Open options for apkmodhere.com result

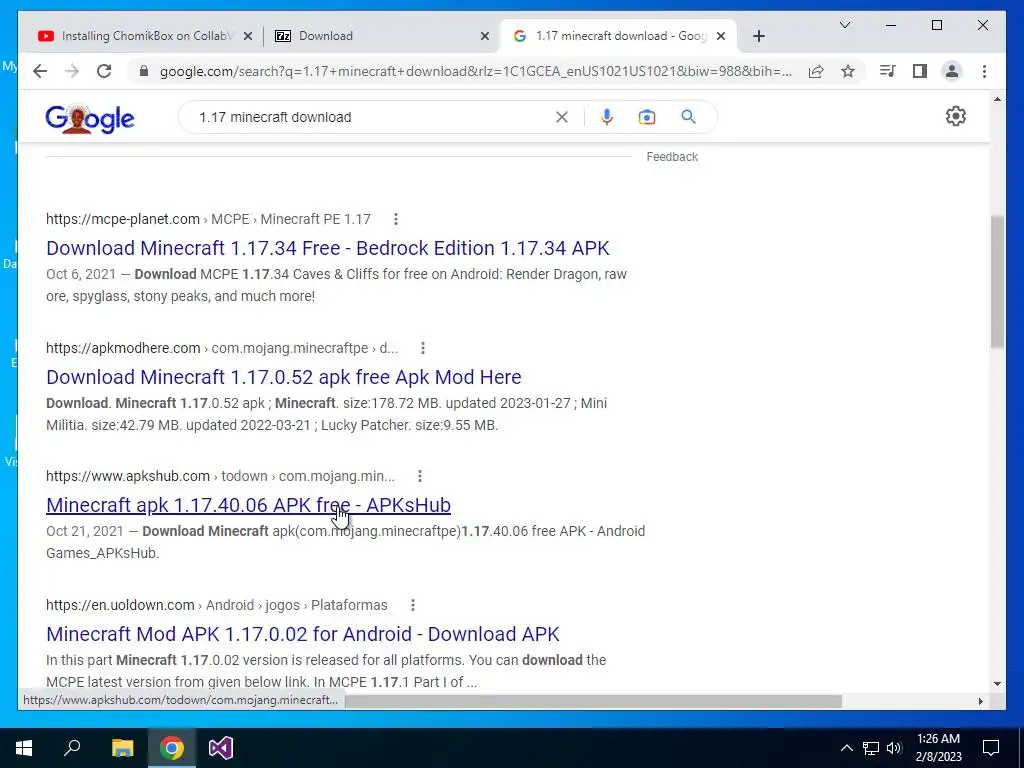pyautogui.click(x=423, y=348)
